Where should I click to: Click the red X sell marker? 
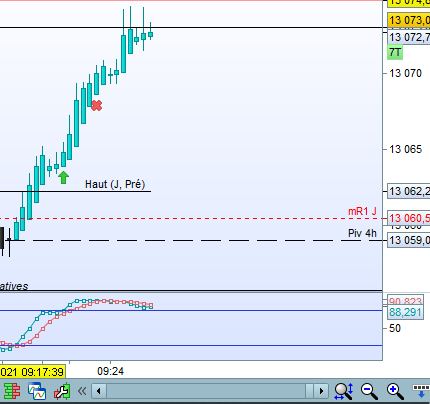pyautogui.click(x=96, y=106)
